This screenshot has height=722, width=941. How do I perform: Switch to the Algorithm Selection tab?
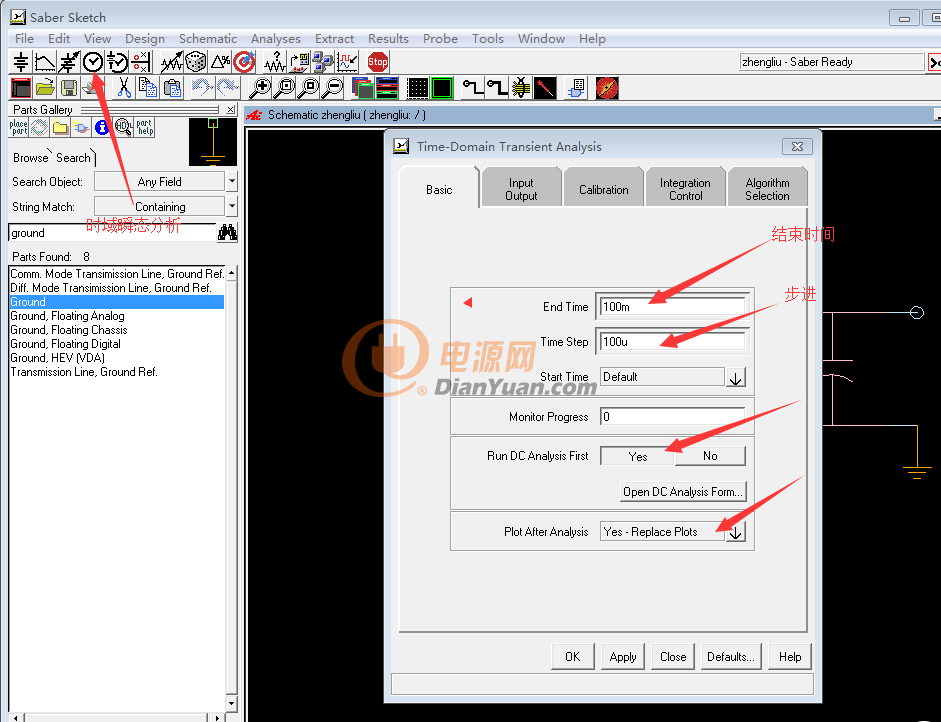[767, 189]
